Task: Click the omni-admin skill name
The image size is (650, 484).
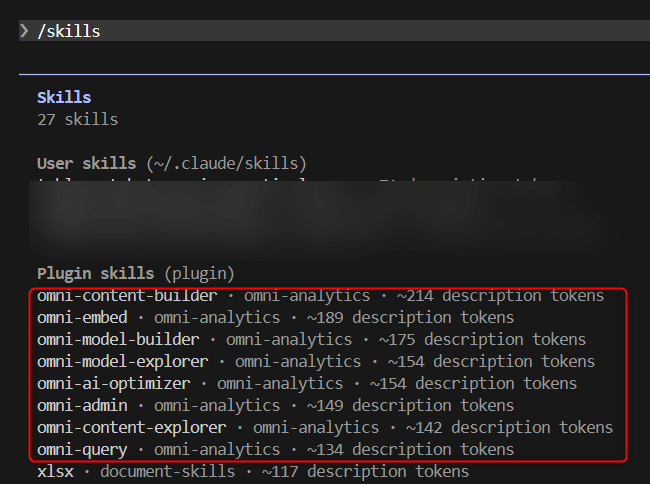Action: coord(82,405)
